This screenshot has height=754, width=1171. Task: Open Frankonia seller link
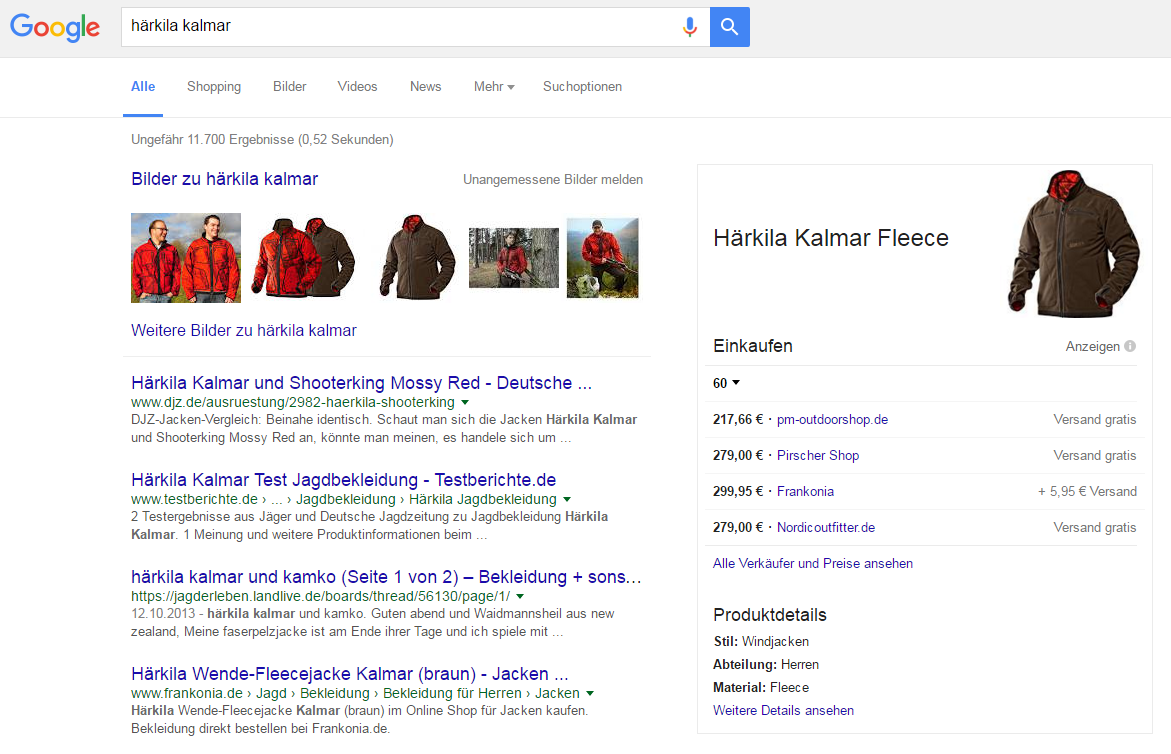pyautogui.click(x=805, y=491)
